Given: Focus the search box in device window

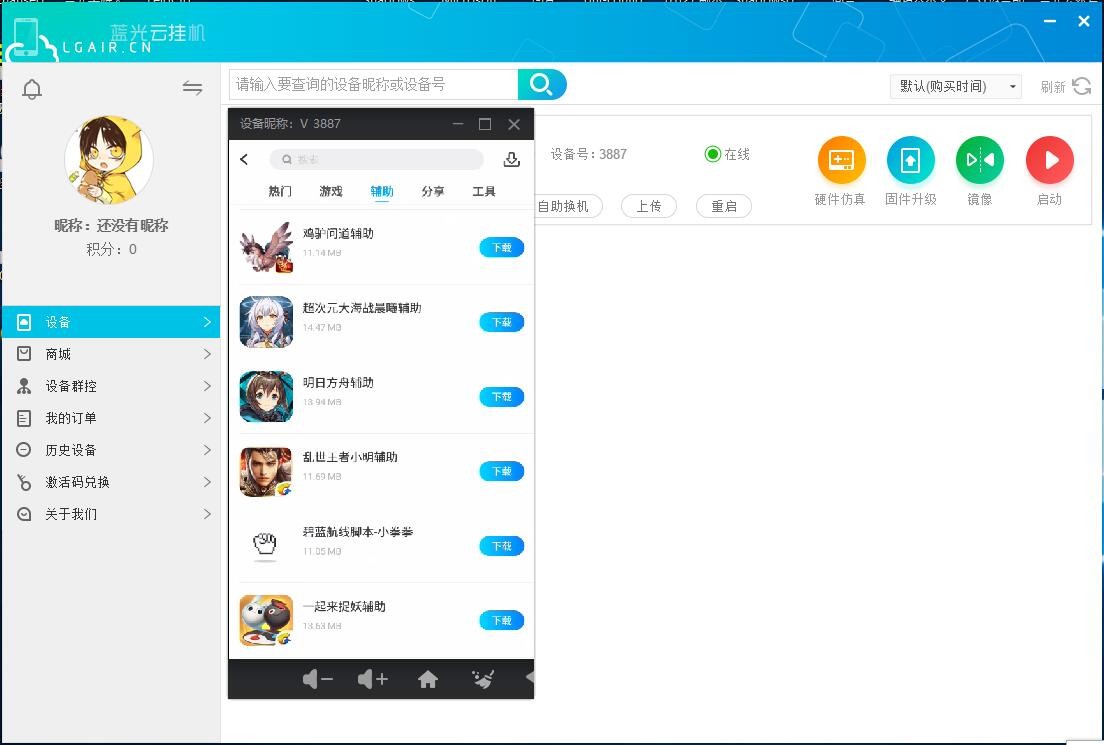Looking at the screenshot, I should pos(376,159).
